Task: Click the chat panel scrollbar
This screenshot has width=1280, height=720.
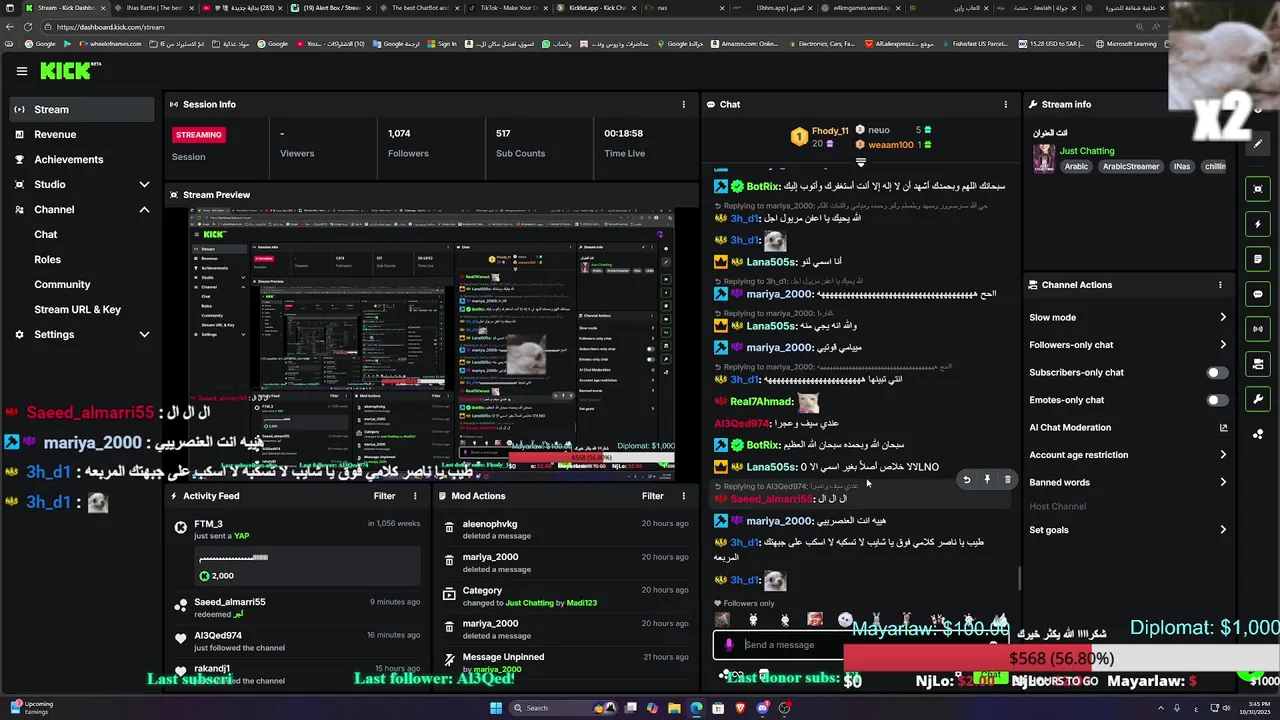Action: point(1020,578)
